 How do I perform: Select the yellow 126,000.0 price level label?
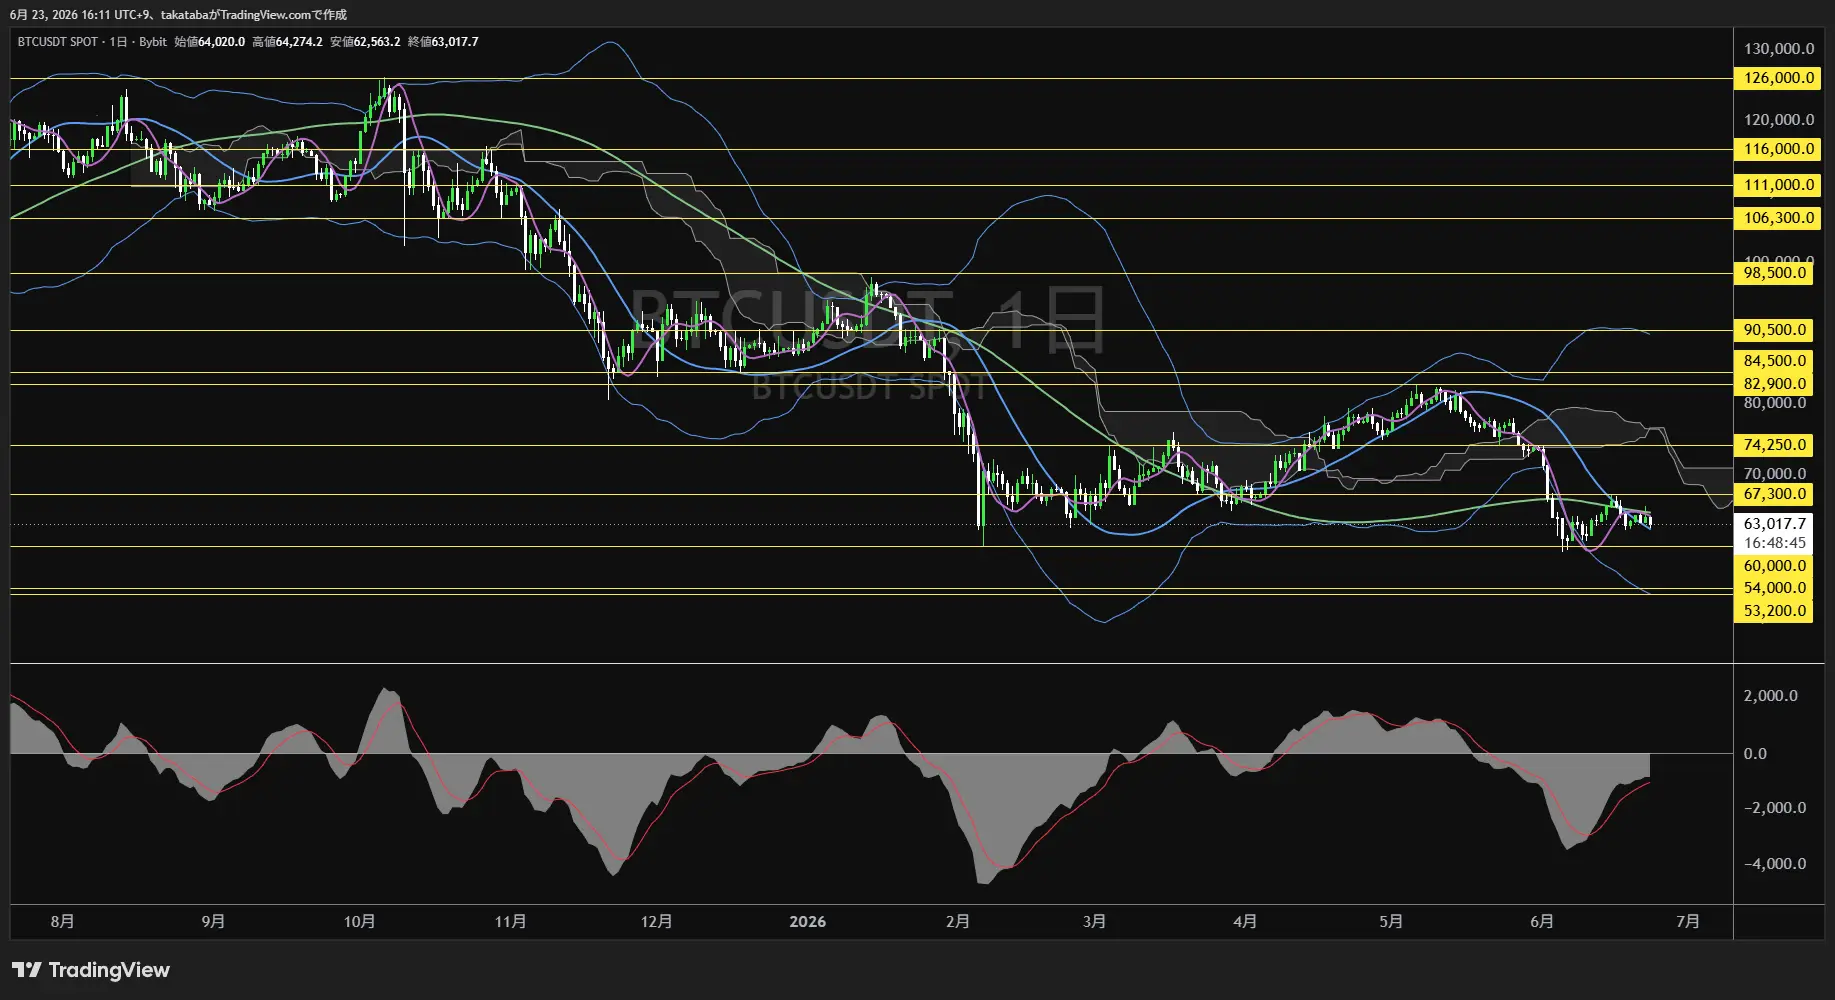[x=1778, y=78]
